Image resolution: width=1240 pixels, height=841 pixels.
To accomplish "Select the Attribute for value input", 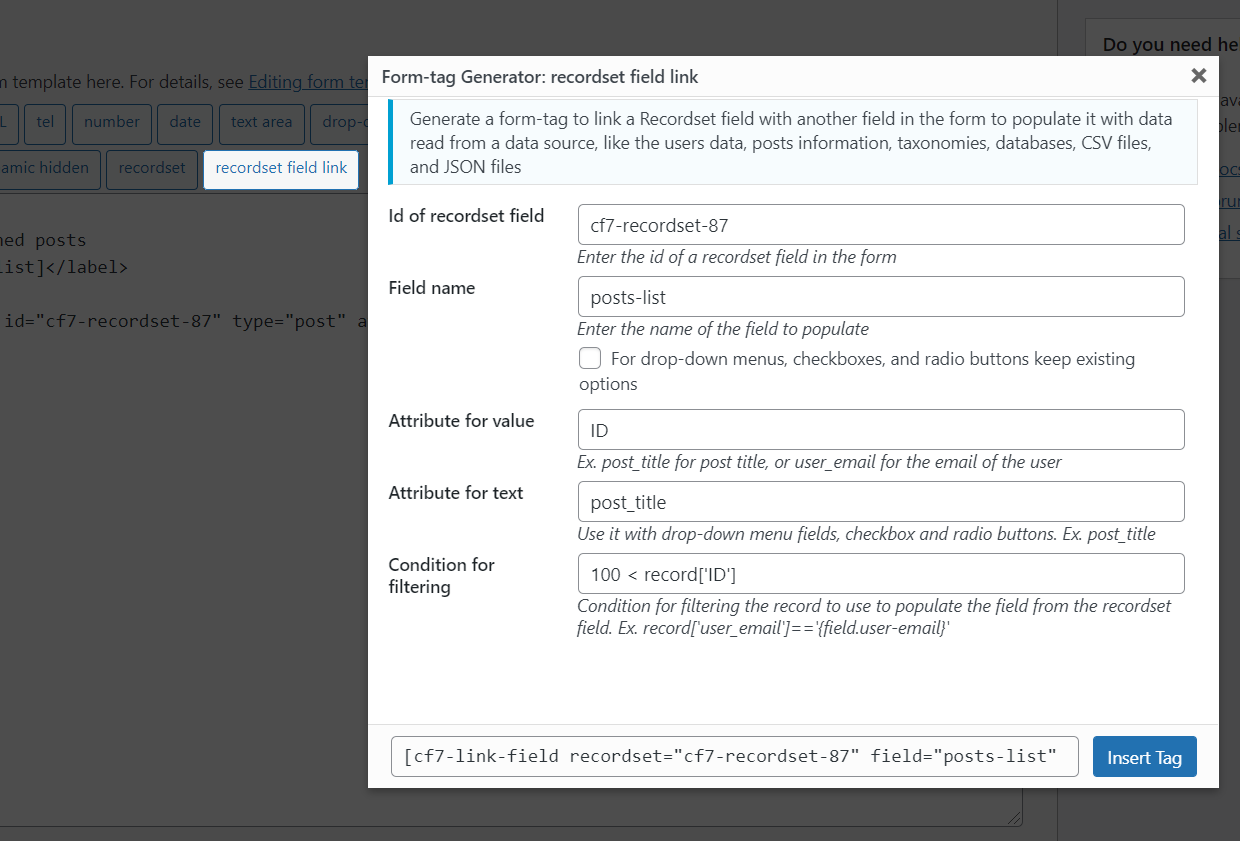I will (x=881, y=429).
